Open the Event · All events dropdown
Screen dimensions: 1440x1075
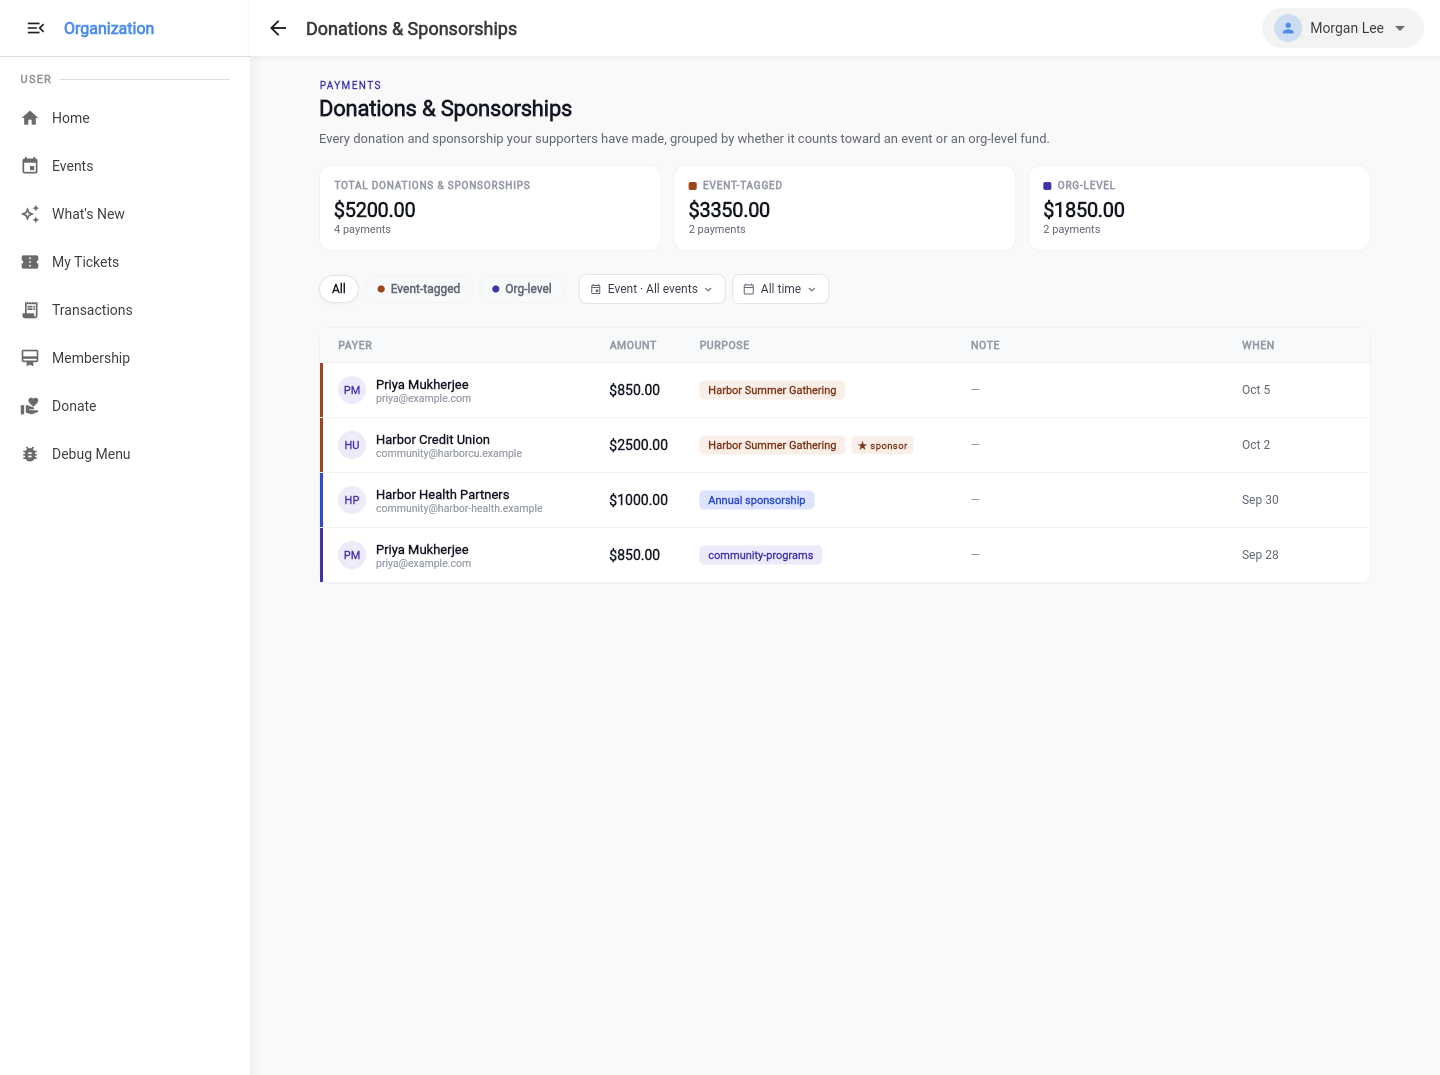pos(652,289)
